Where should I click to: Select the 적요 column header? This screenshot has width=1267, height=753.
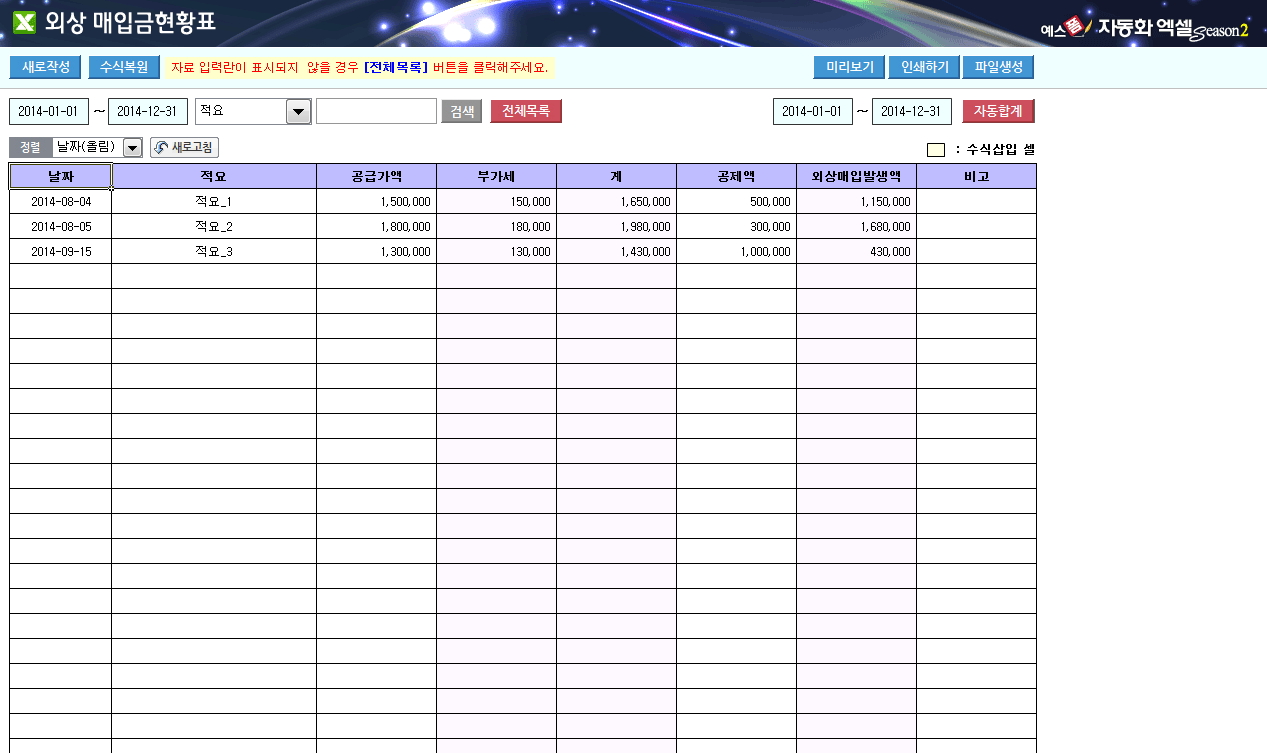pos(214,176)
